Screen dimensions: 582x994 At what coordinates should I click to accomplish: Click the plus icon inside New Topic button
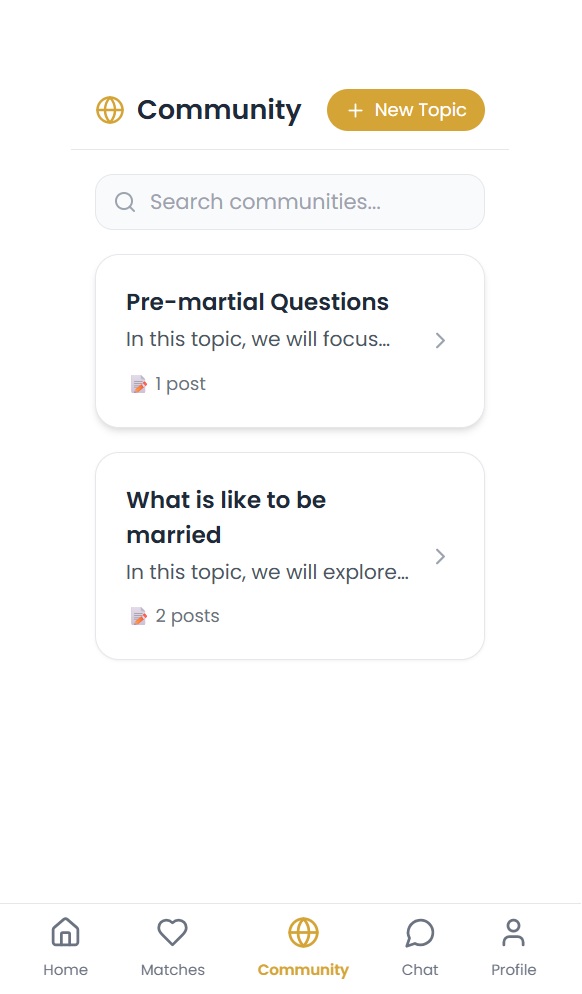coord(355,110)
